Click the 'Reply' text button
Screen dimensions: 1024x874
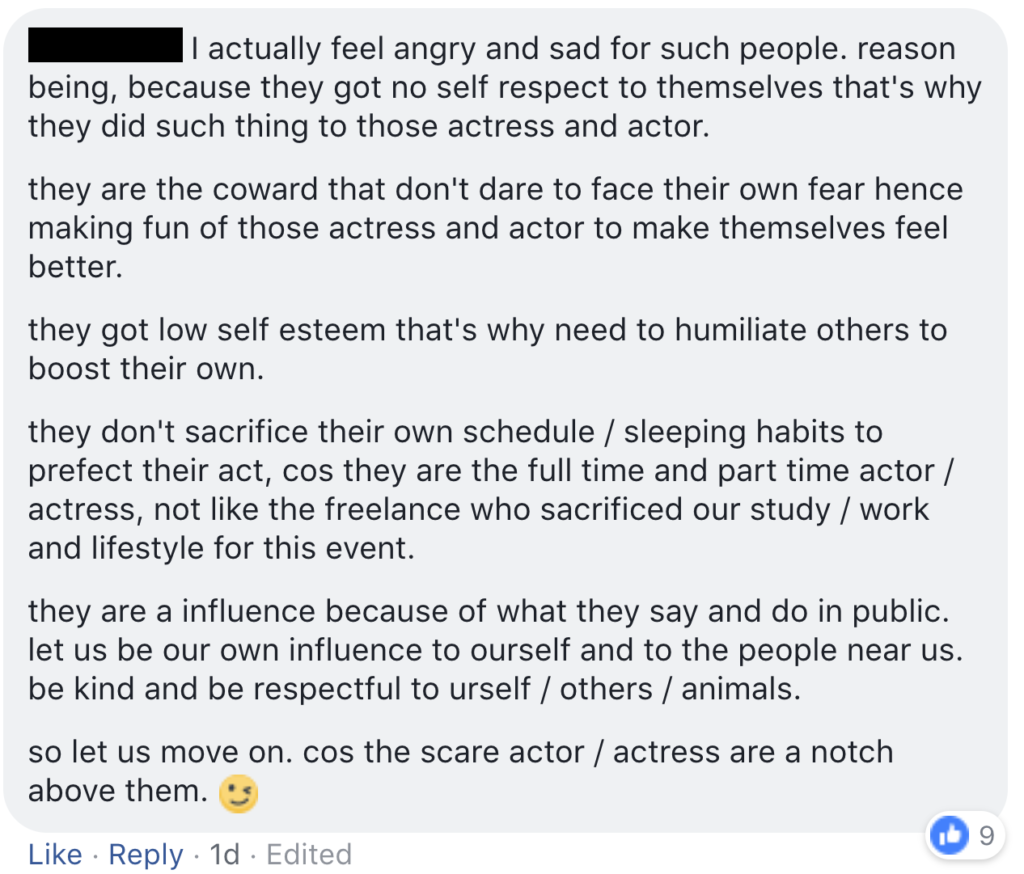tap(146, 855)
